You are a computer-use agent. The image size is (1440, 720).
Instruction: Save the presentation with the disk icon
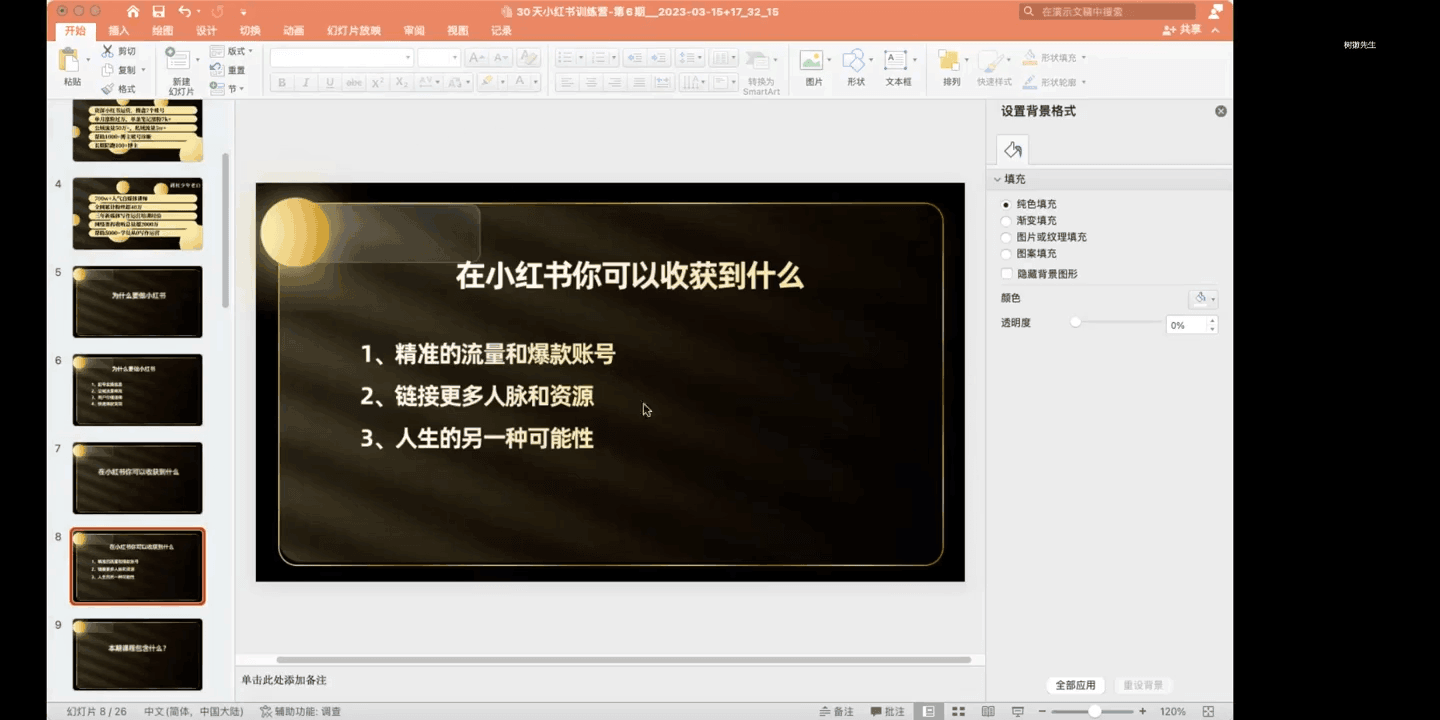(158, 11)
